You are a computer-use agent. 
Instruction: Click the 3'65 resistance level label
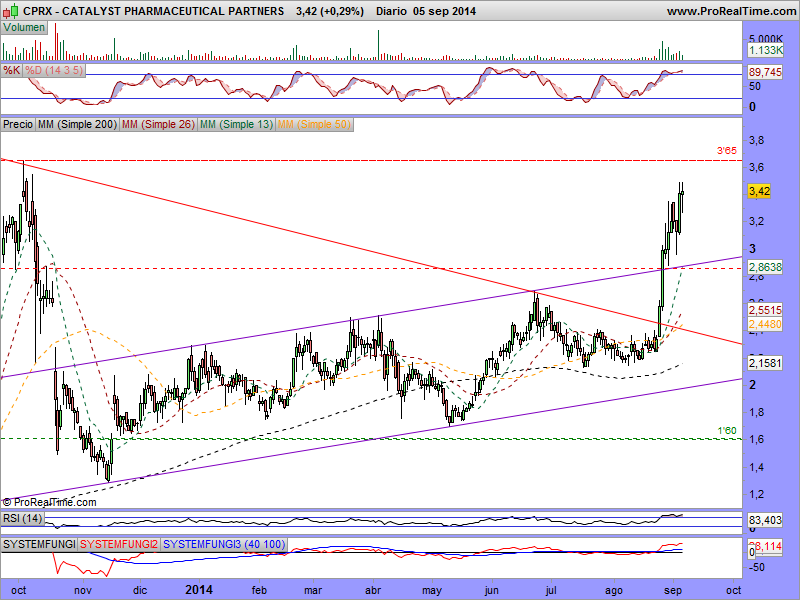coord(727,151)
